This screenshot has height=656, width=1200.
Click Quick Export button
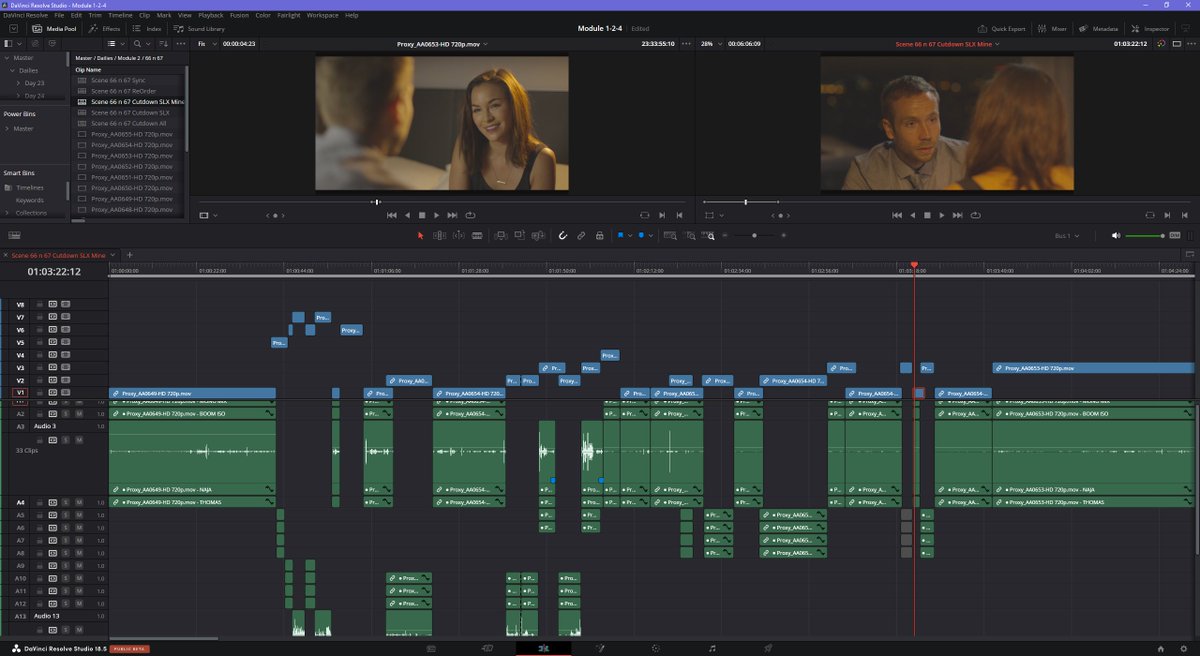point(1002,29)
